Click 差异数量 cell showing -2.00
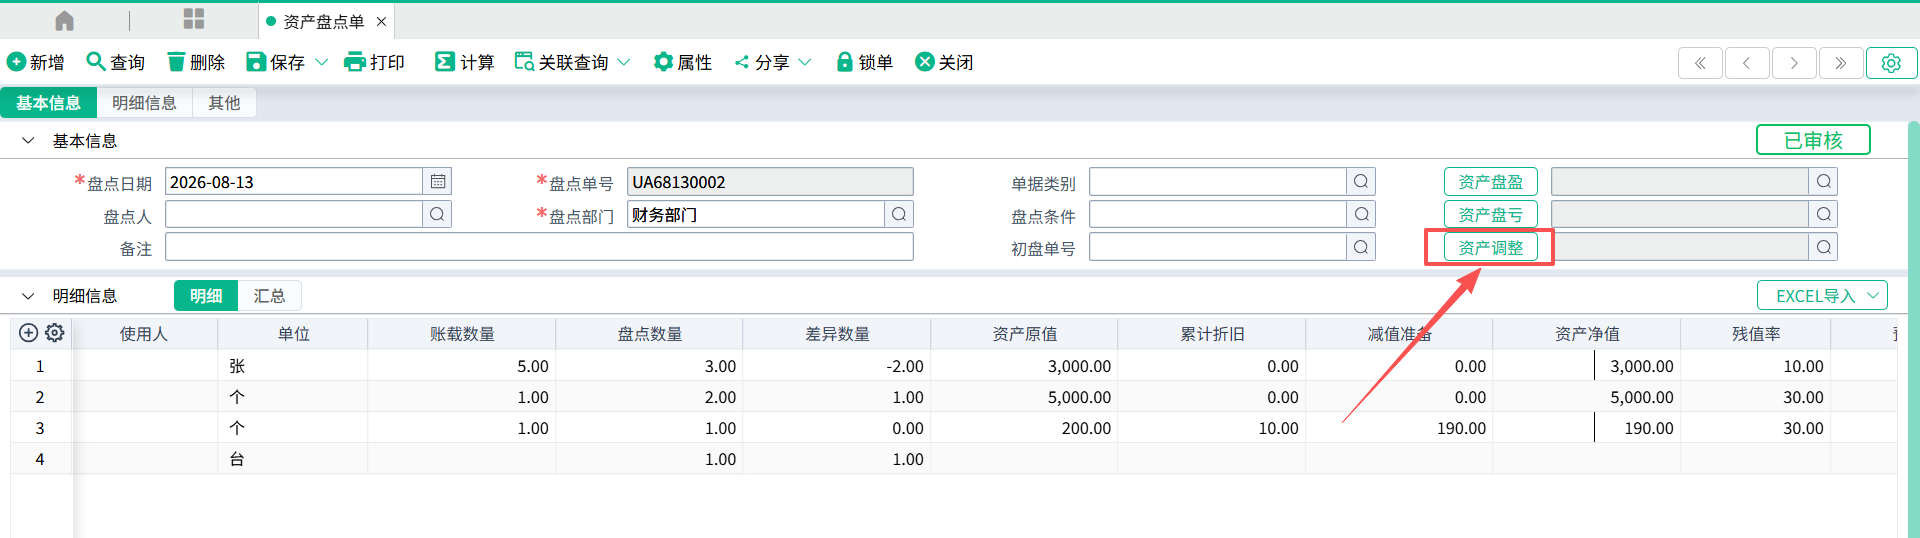Screen dimensions: 1920x538 (837, 366)
